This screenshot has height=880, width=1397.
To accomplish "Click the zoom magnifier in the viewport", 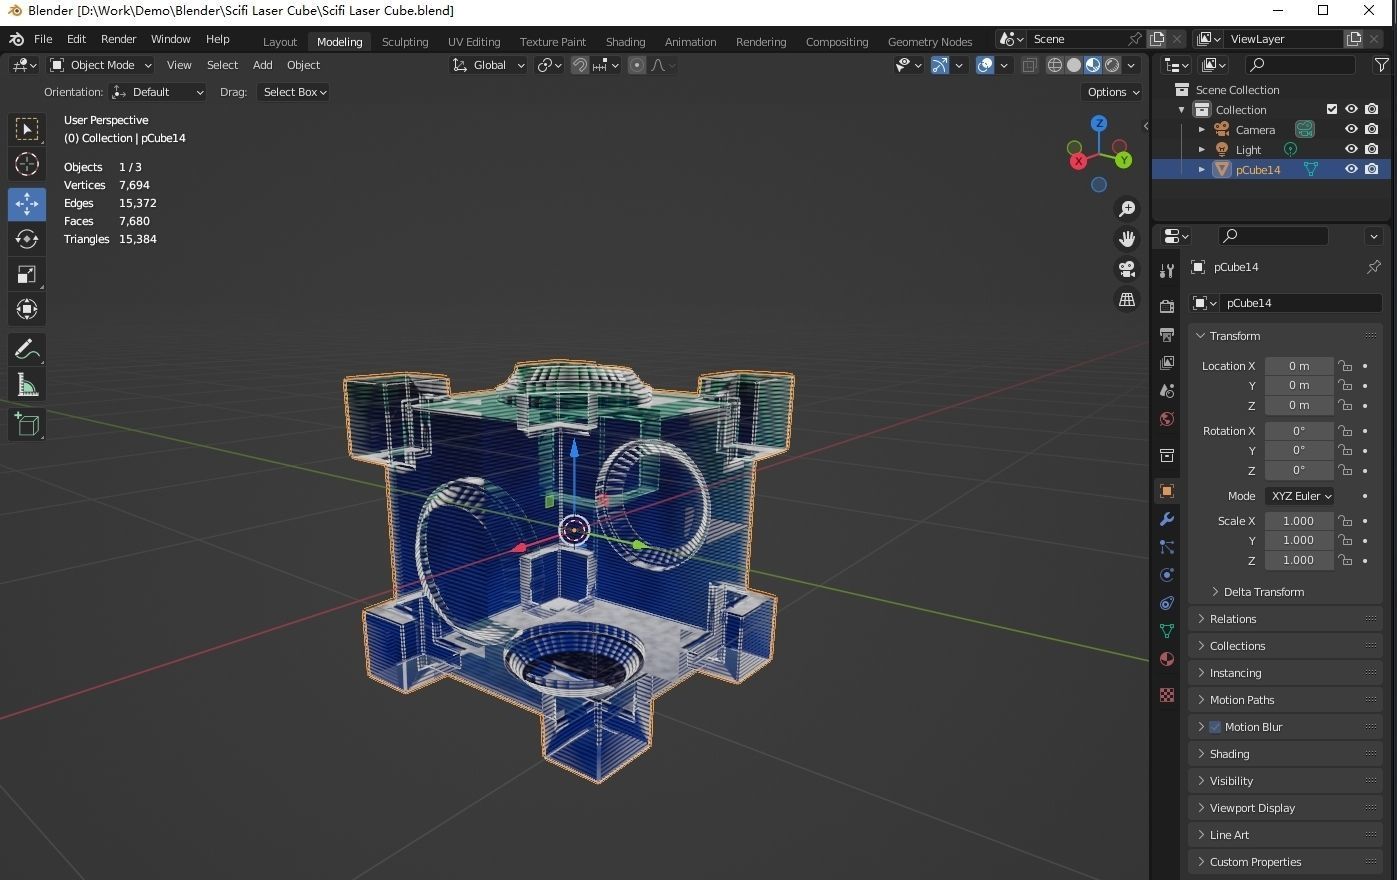I will pyautogui.click(x=1127, y=208).
